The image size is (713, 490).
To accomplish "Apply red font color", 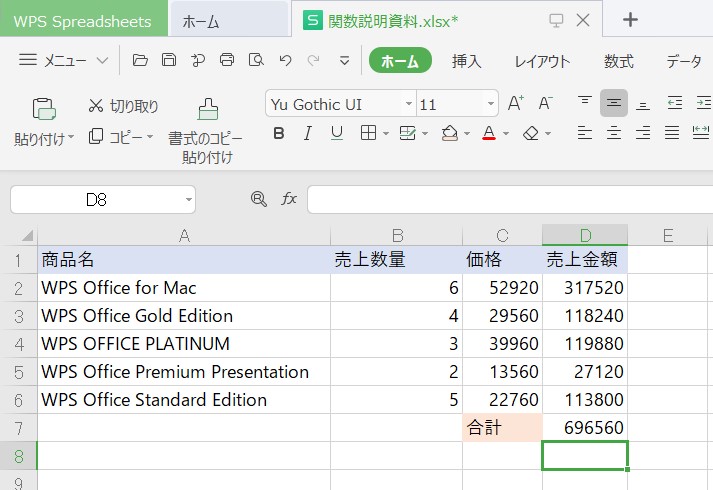I will [x=489, y=133].
